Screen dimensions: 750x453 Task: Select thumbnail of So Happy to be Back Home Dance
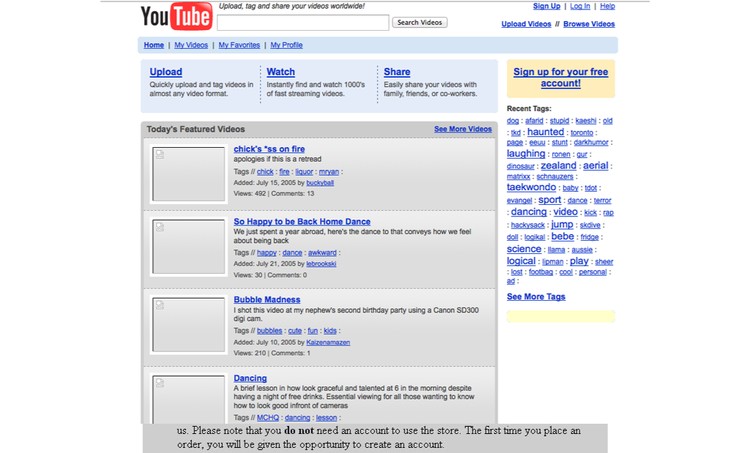(x=188, y=249)
